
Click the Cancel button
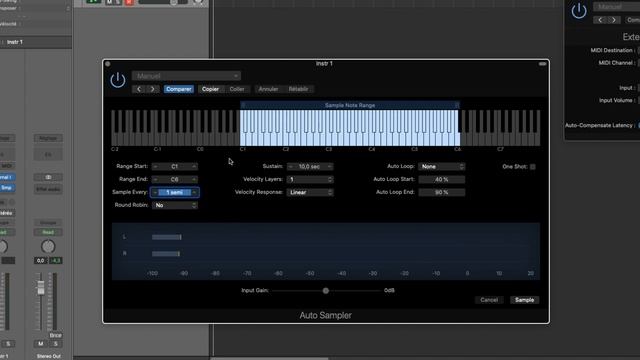[x=489, y=300]
